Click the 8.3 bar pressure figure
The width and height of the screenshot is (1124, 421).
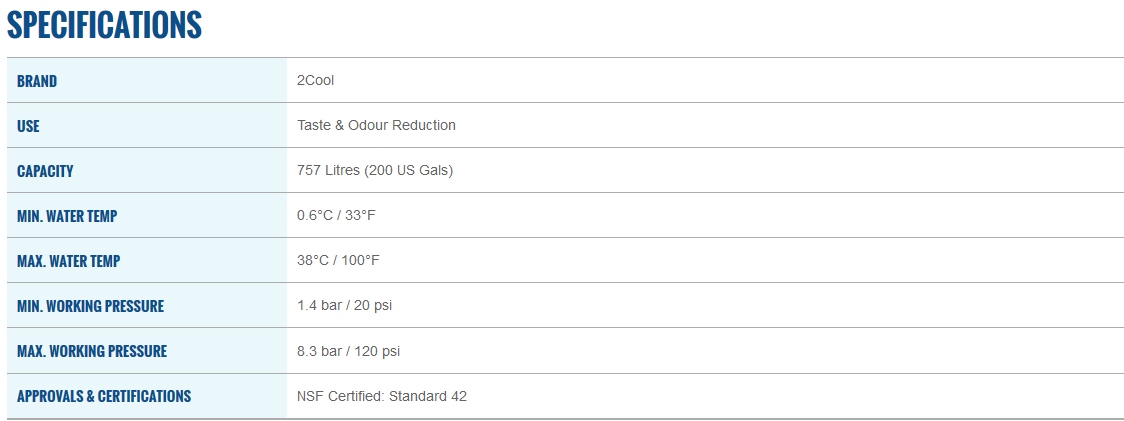(x=320, y=350)
